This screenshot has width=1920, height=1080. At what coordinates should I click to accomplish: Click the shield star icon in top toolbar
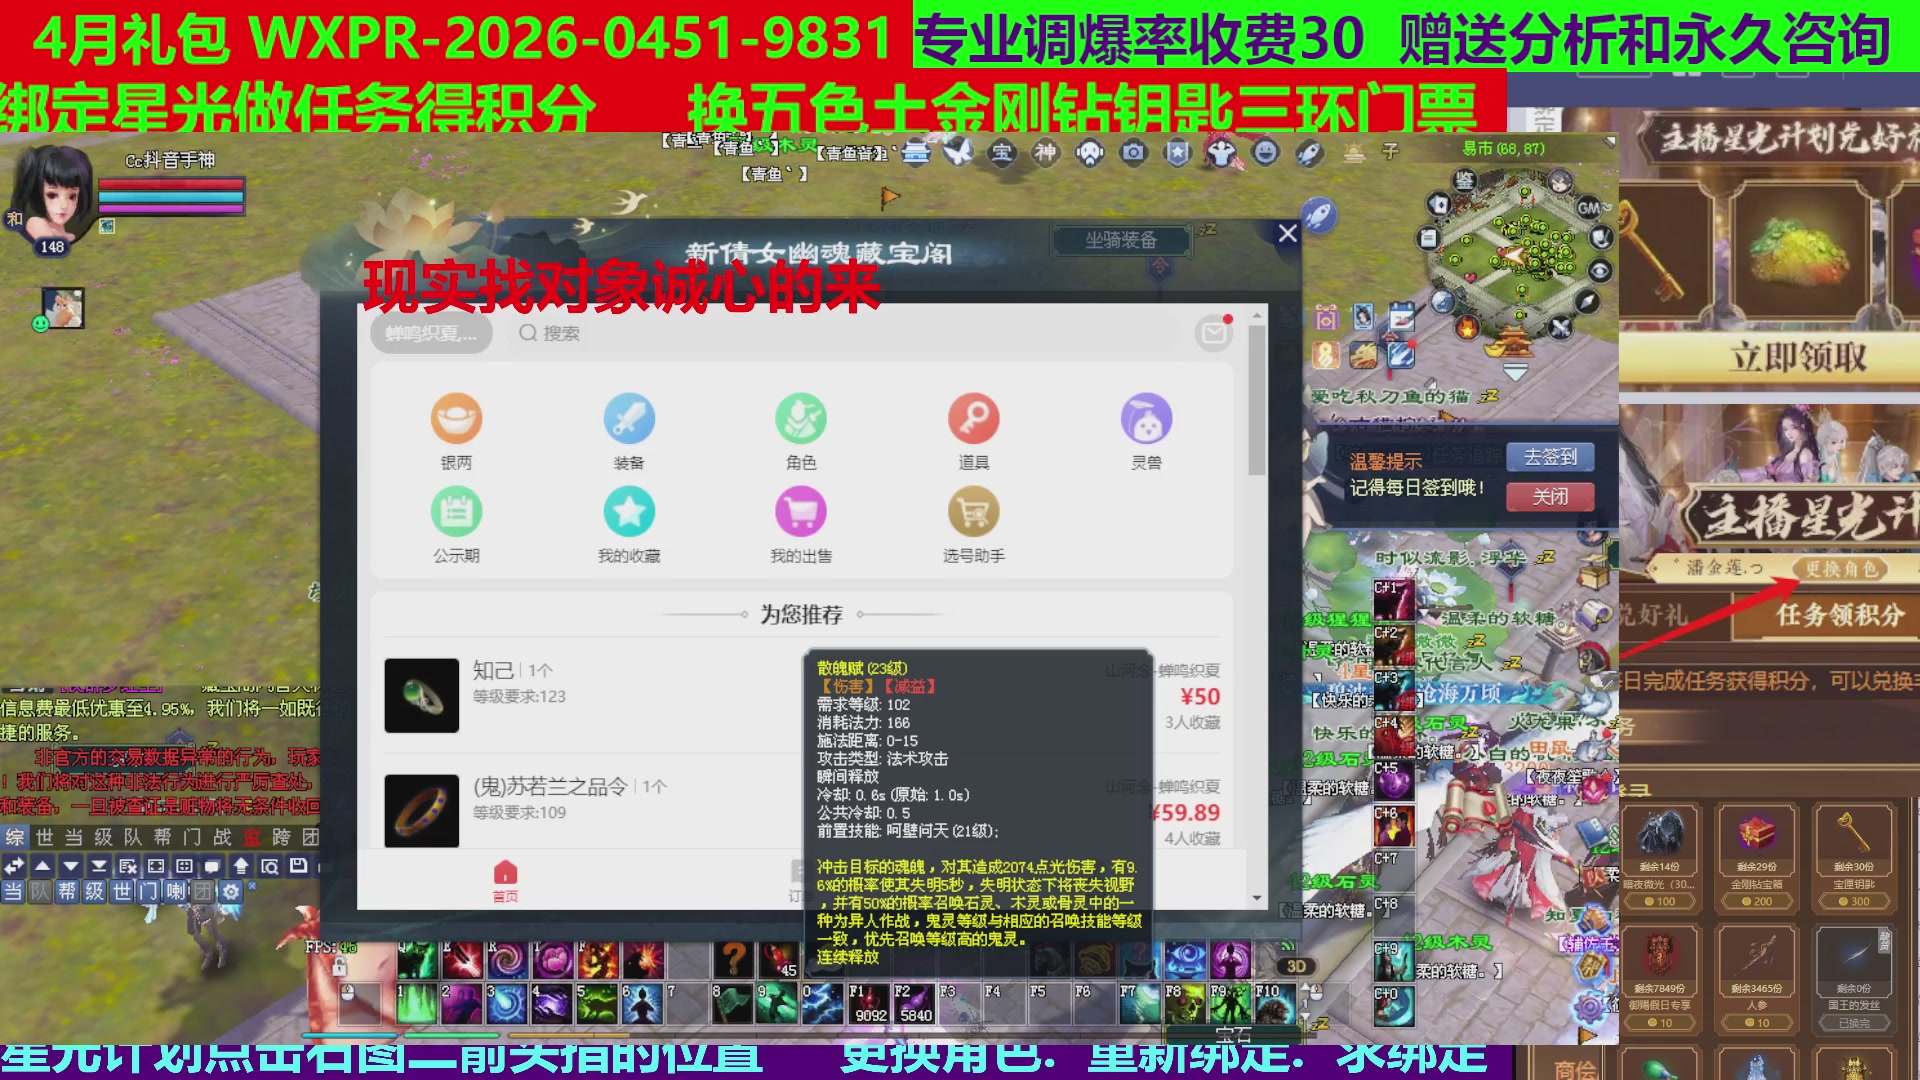tap(1178, 152)
